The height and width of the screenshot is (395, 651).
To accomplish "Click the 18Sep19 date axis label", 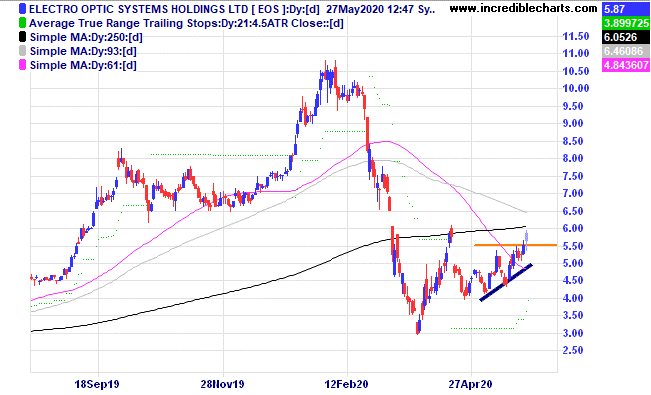I will (x=97, y=384).
